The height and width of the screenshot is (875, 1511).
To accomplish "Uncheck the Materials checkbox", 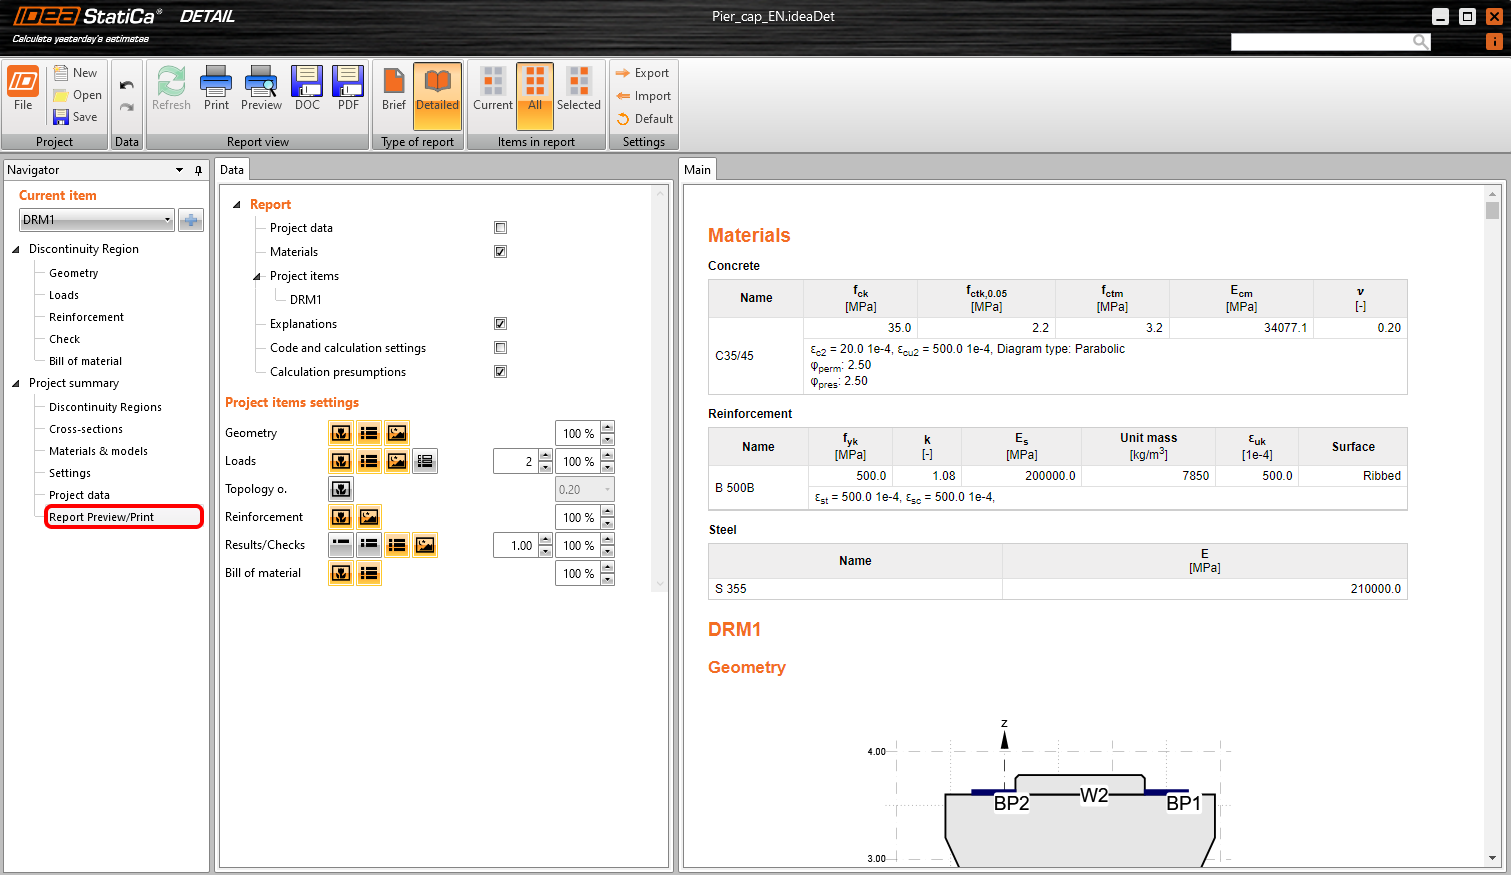I will coord(501,252).
